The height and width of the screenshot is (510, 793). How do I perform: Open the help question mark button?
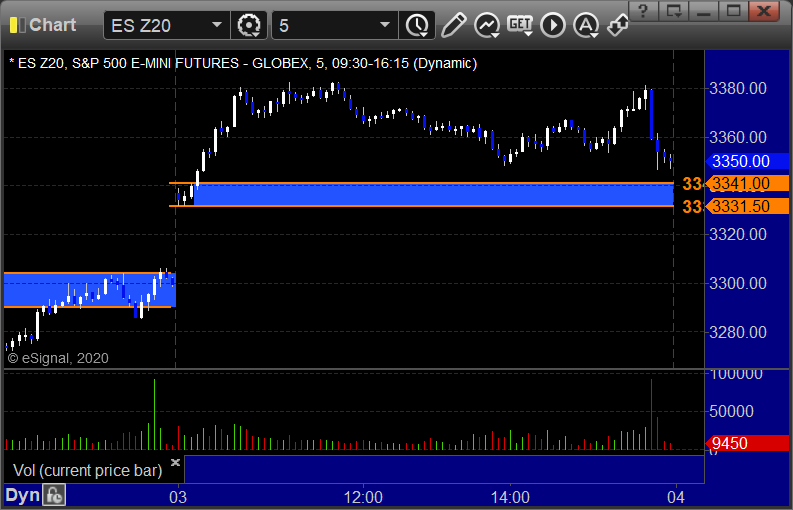tap(643, 11)
